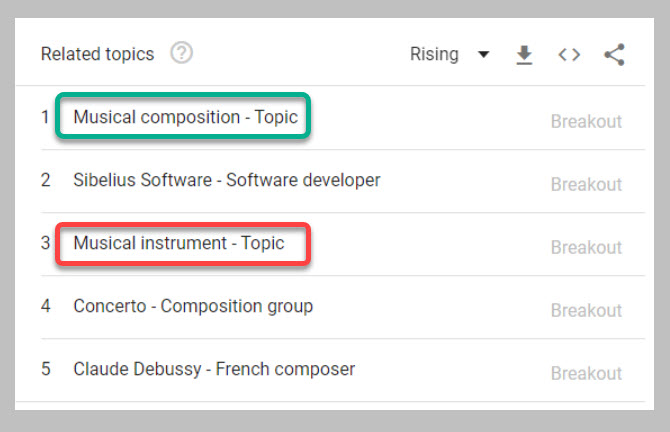Image resolution: width=670 pixels, height=432 pixels.
Task: Open the Rising sort dropdown
Action: pos(434,54)
